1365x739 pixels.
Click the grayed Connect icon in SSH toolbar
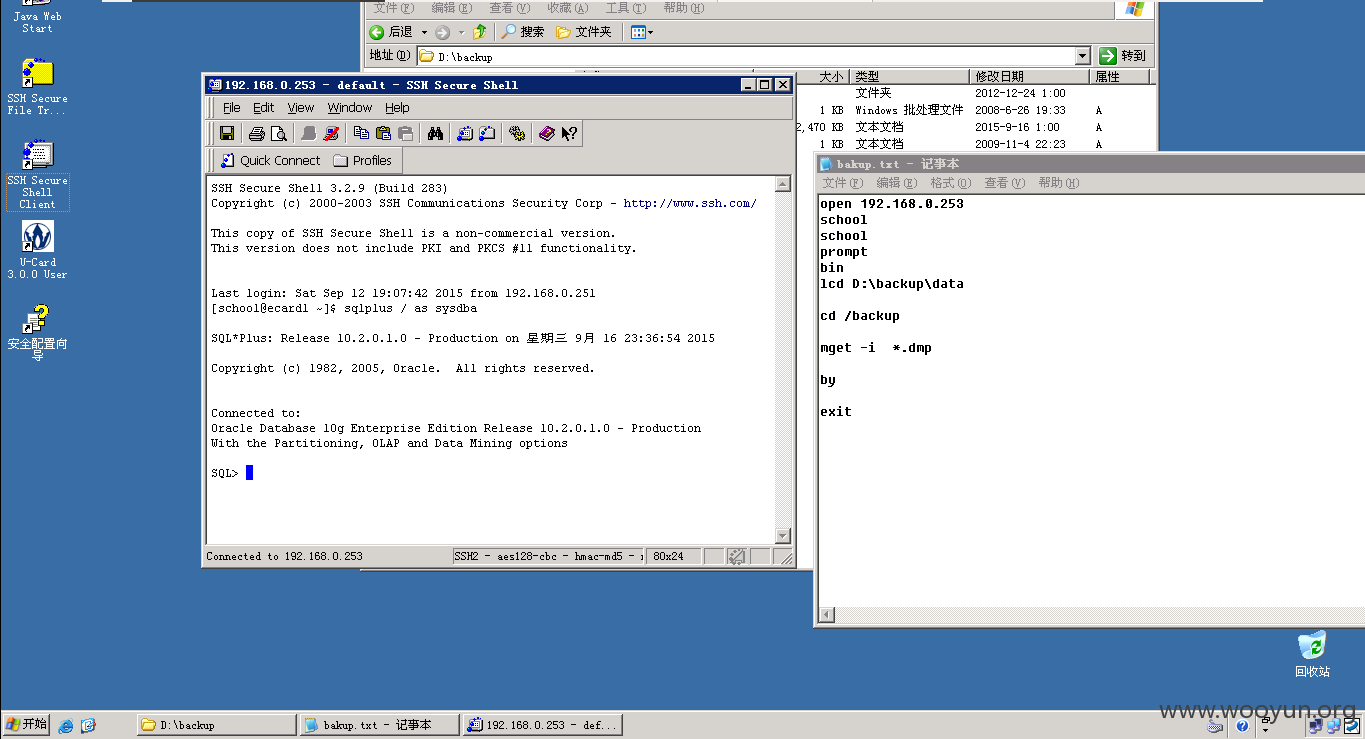(309, 133)
